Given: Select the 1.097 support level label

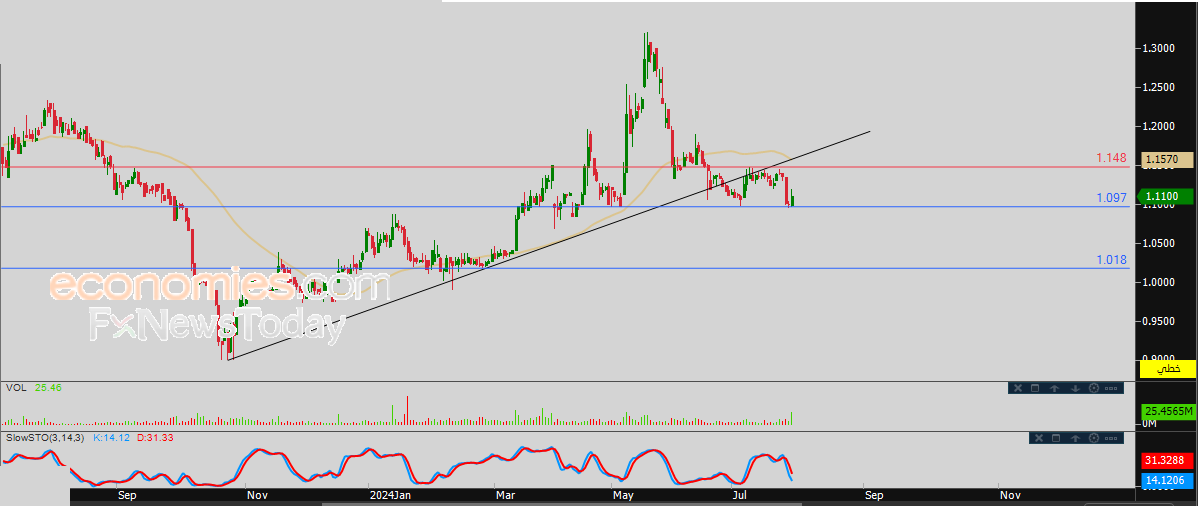Looking at the screenshot, I should point(1112,198).
